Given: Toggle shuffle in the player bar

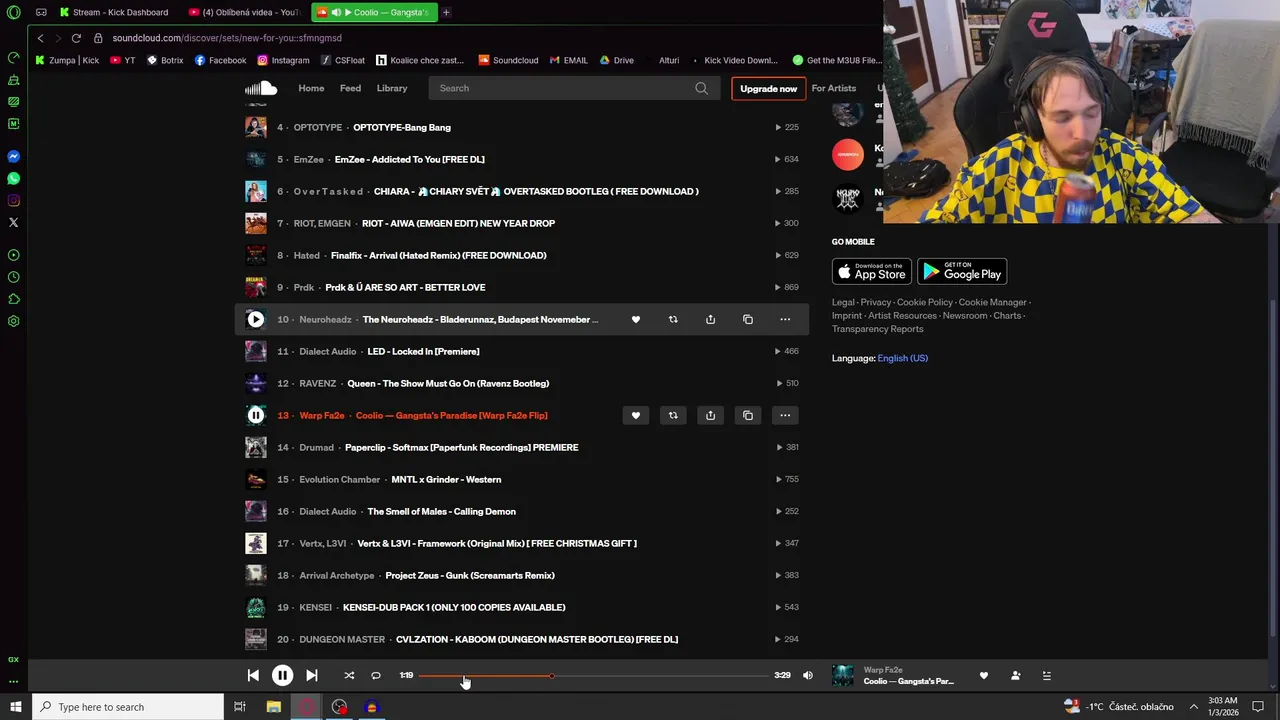Looking at the screenshot, I should coord(349,676).
